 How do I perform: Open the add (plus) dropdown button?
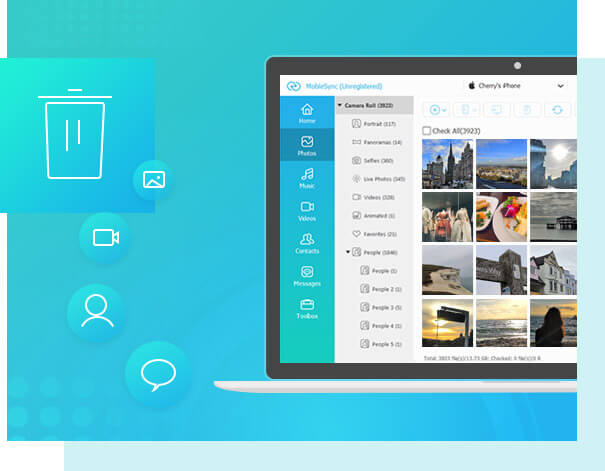pos(437,110)
